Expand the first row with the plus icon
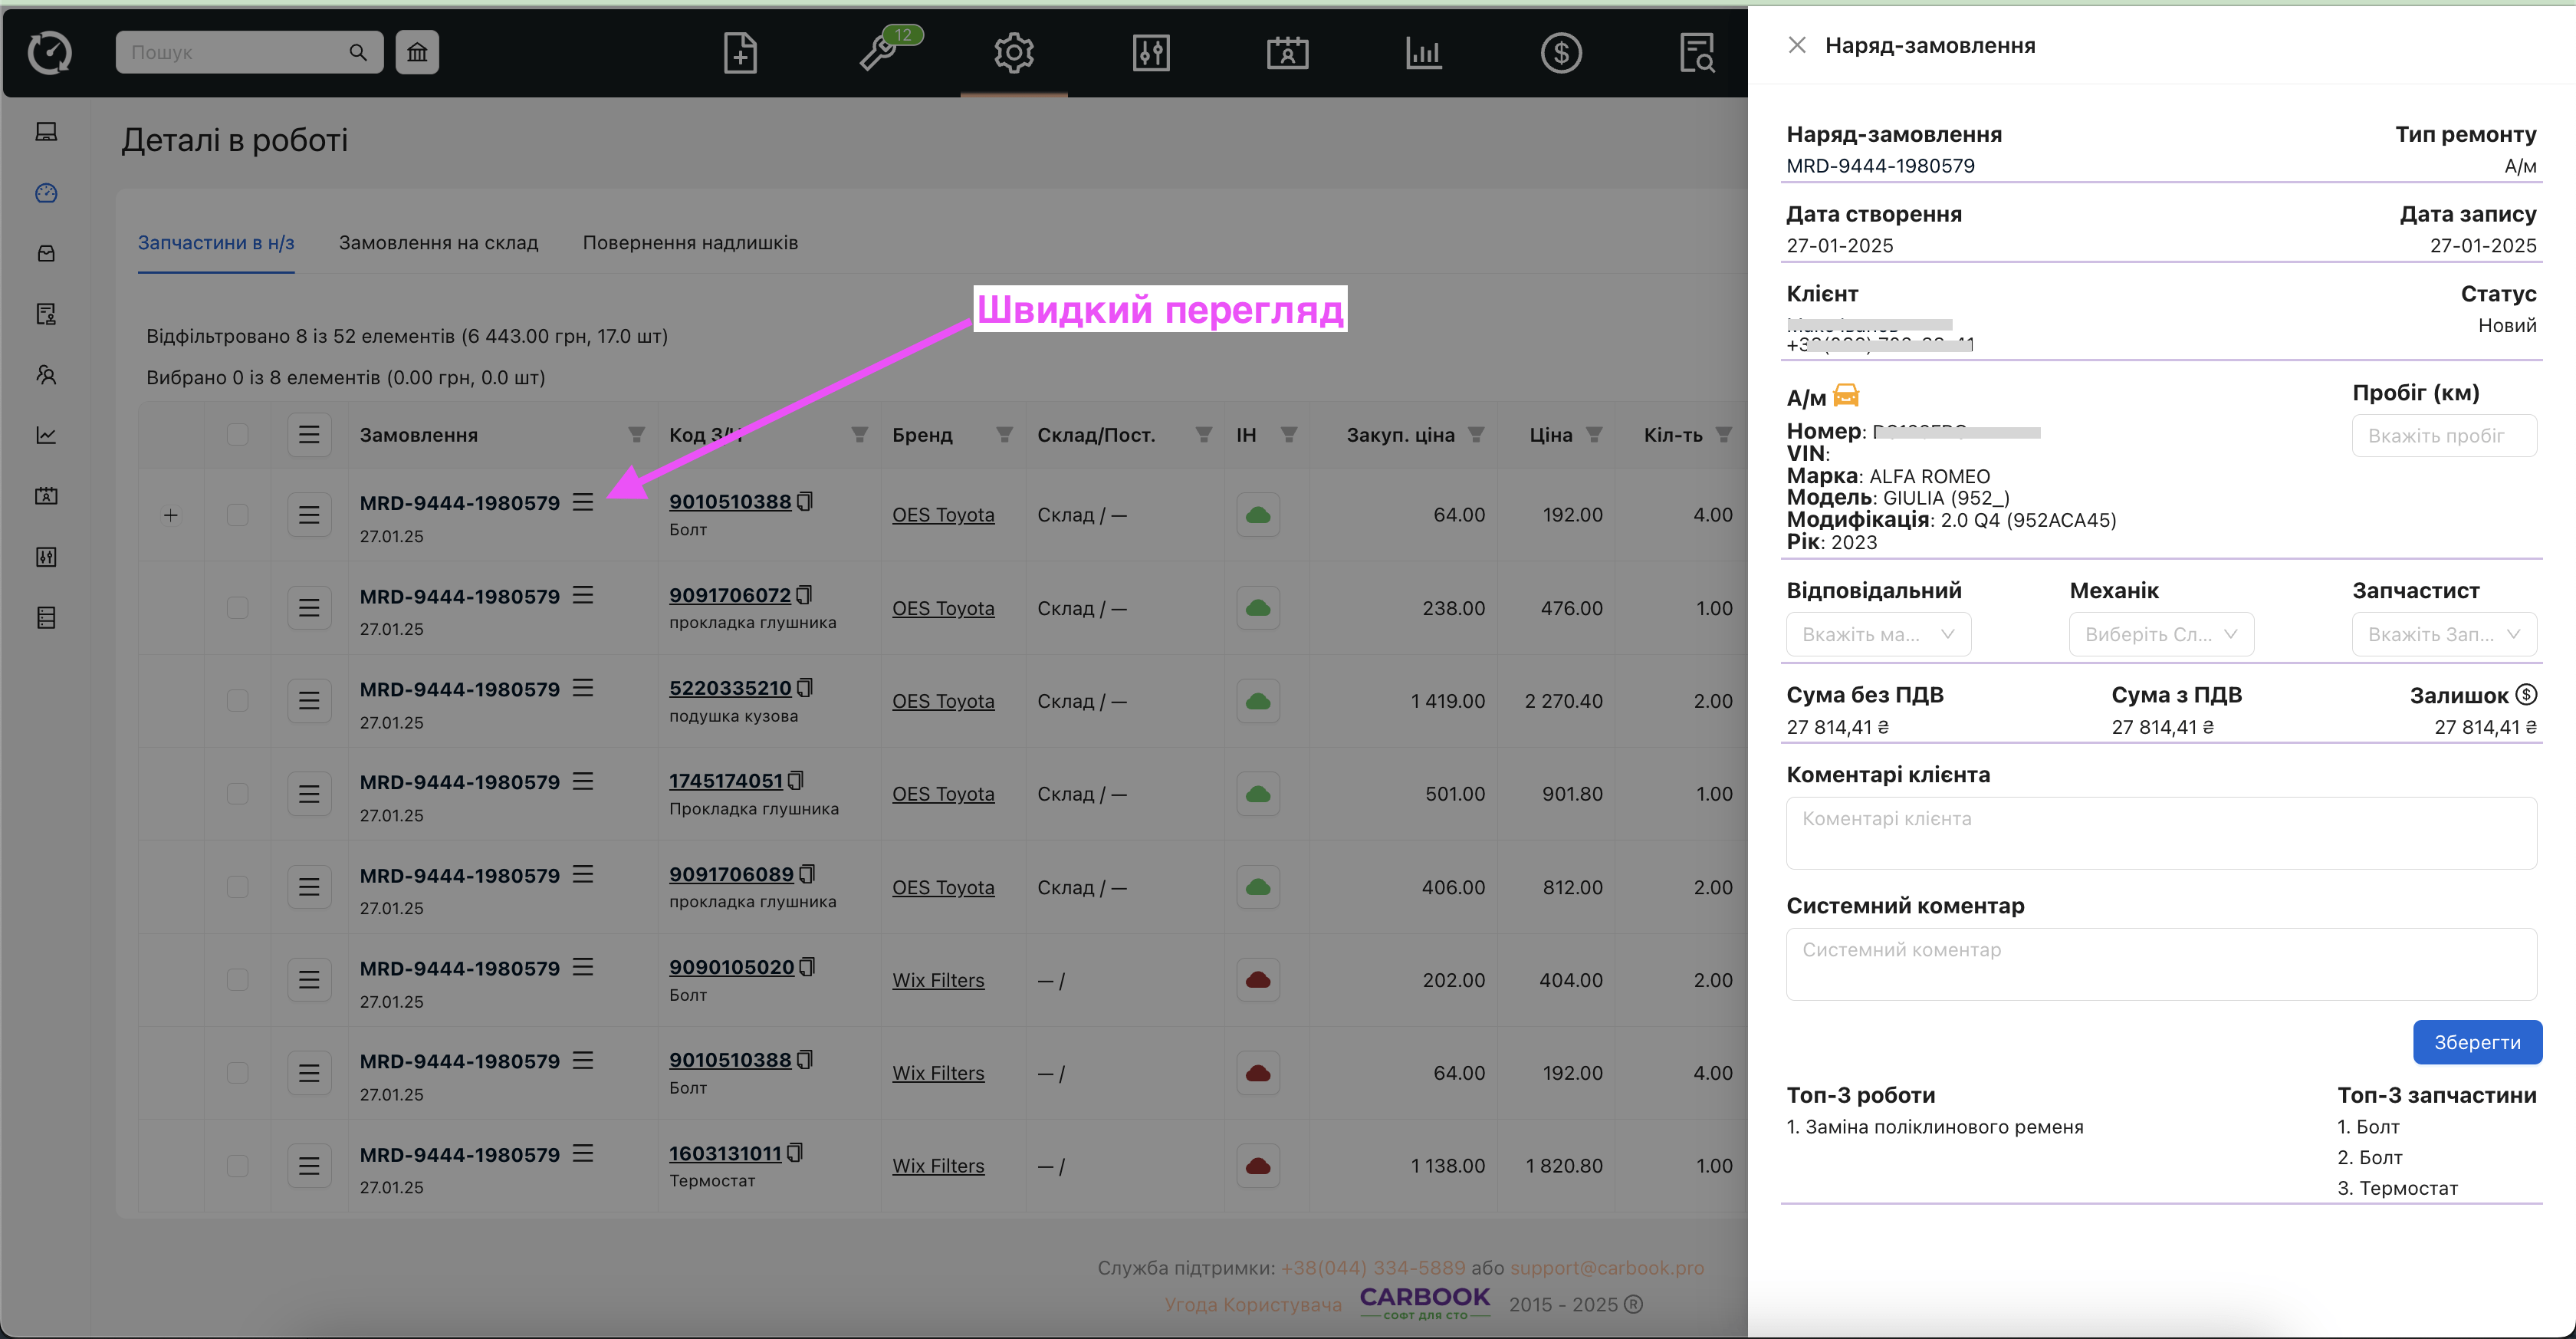Viewport: 2576px width, 1339px height. tap(171, 516)
